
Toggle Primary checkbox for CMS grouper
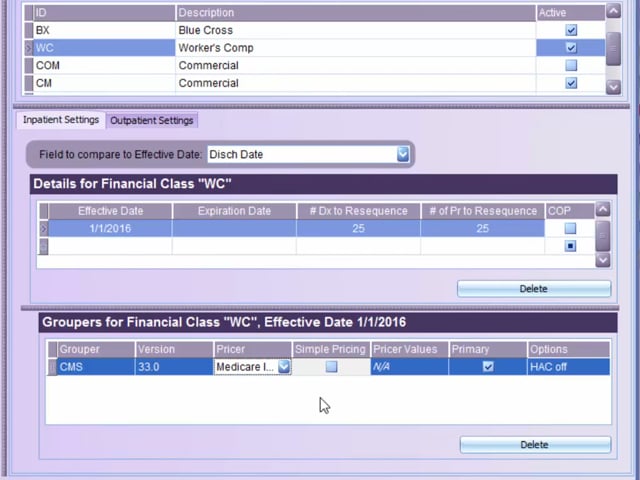pos(488,367)
